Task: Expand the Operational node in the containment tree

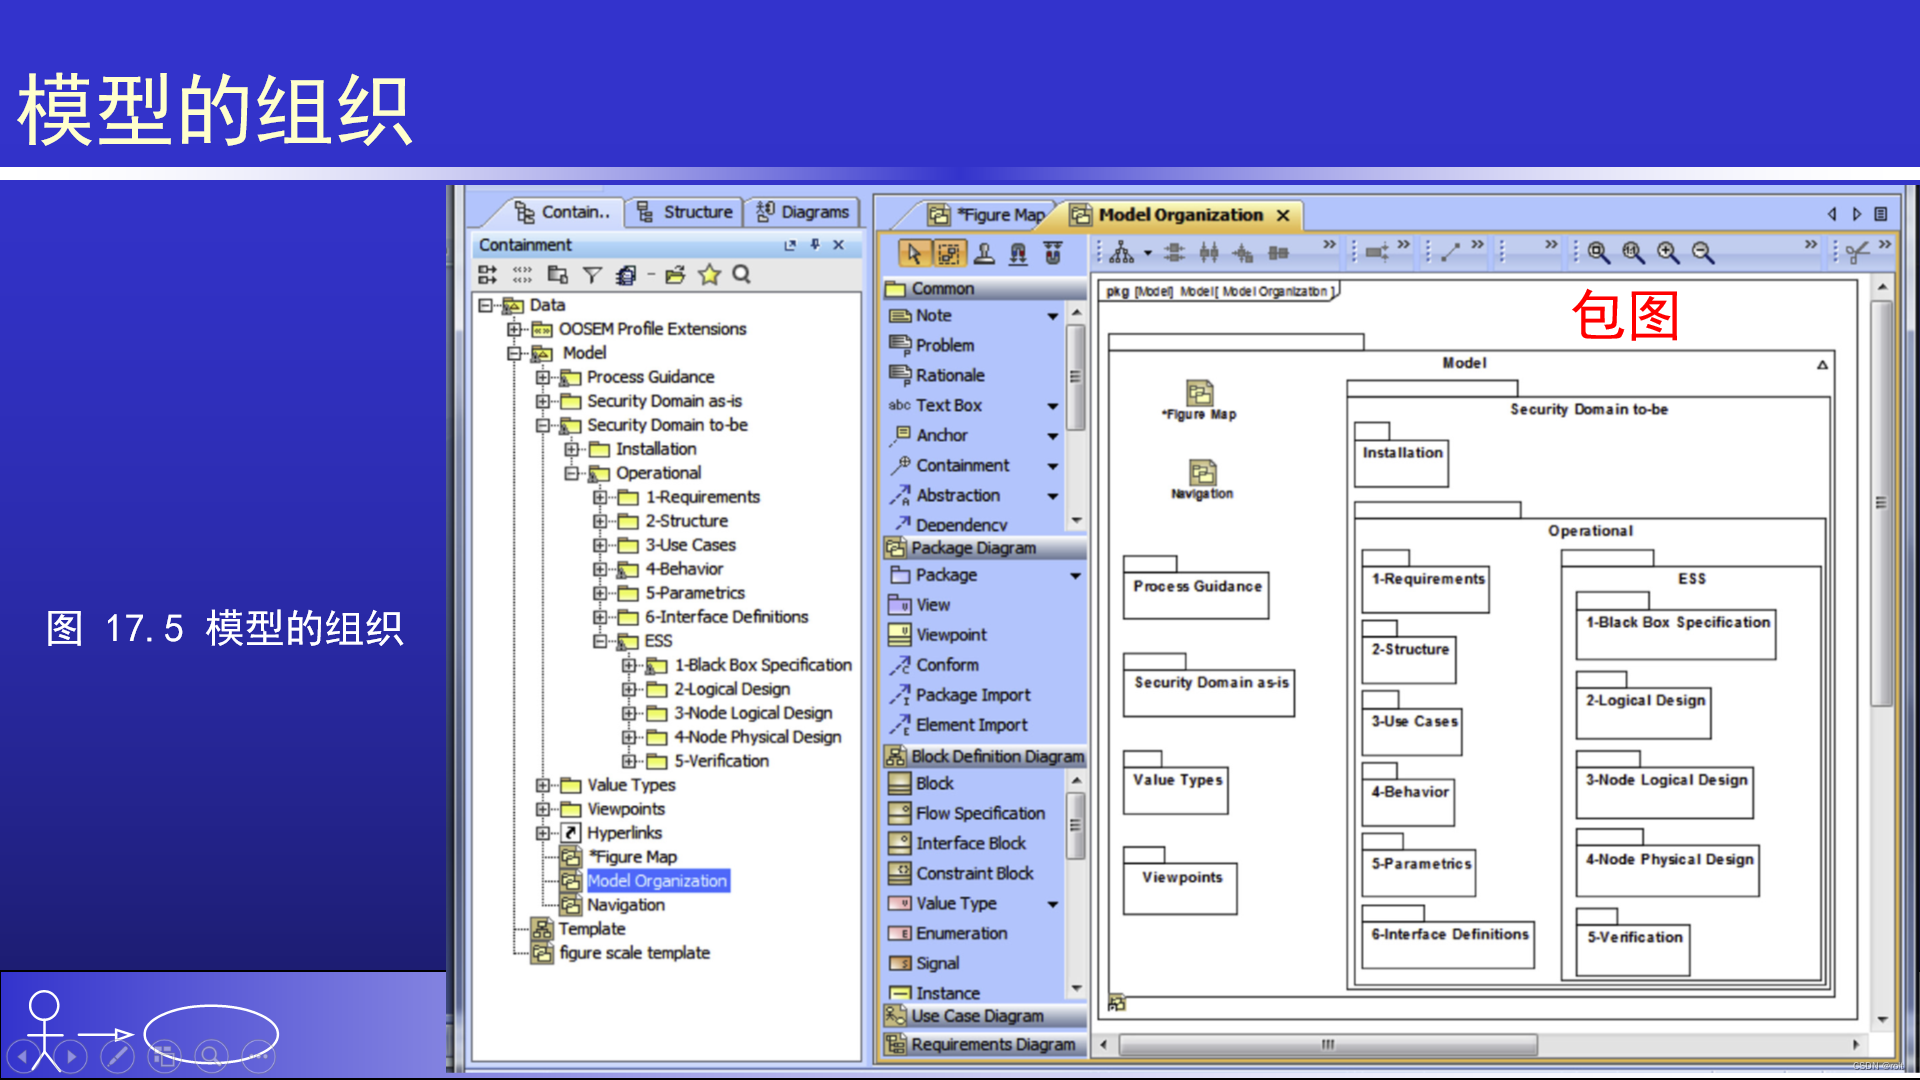Action: click(572, 473)
